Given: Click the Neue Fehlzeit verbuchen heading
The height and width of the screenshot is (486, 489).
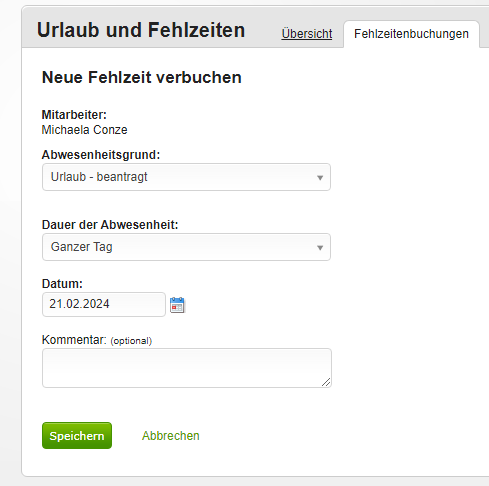Looking at the screenshot, I should pyautogui.click(x=142, y=77).
